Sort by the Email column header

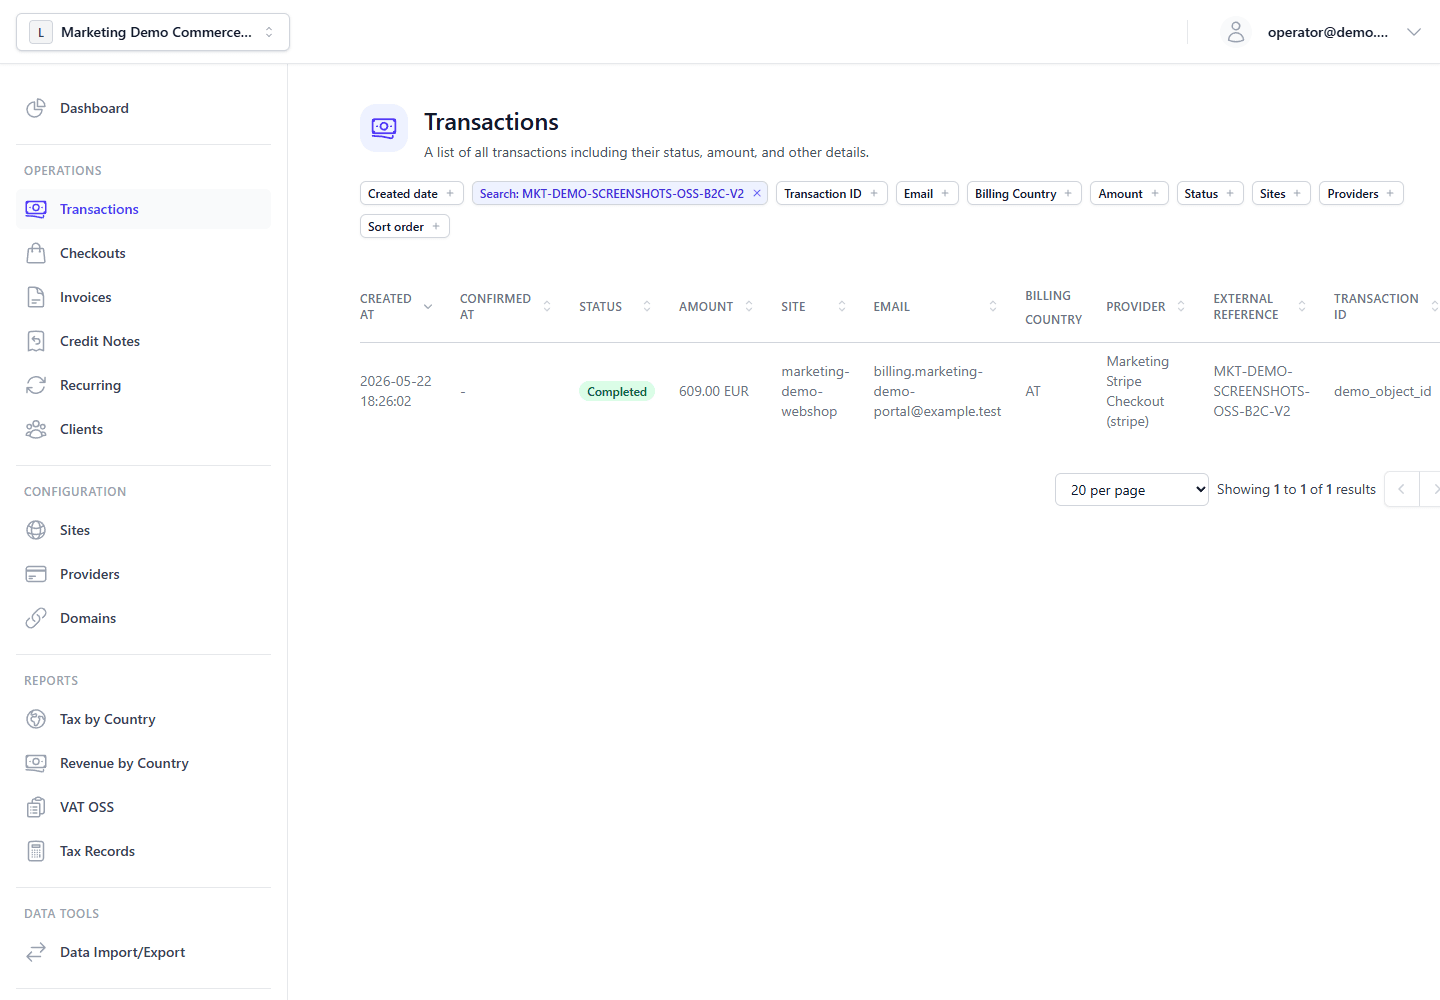click(x=935, y=307)
